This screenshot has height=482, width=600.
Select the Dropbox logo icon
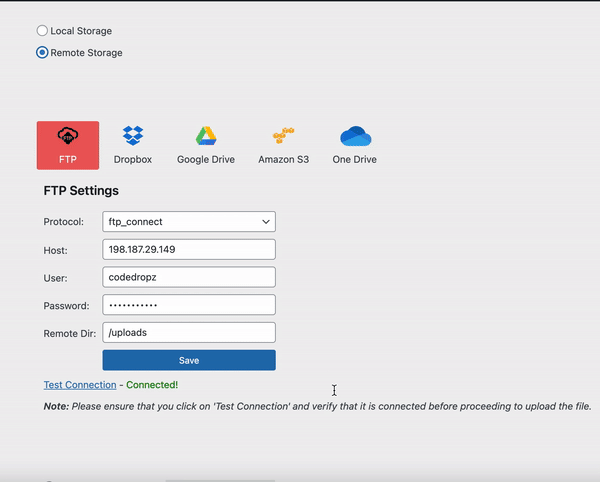pyautogui.click(x=133, y=136)
